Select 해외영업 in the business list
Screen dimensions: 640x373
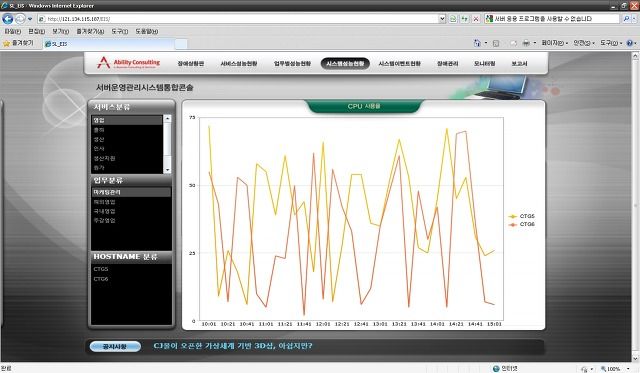(x=131, y=202)
